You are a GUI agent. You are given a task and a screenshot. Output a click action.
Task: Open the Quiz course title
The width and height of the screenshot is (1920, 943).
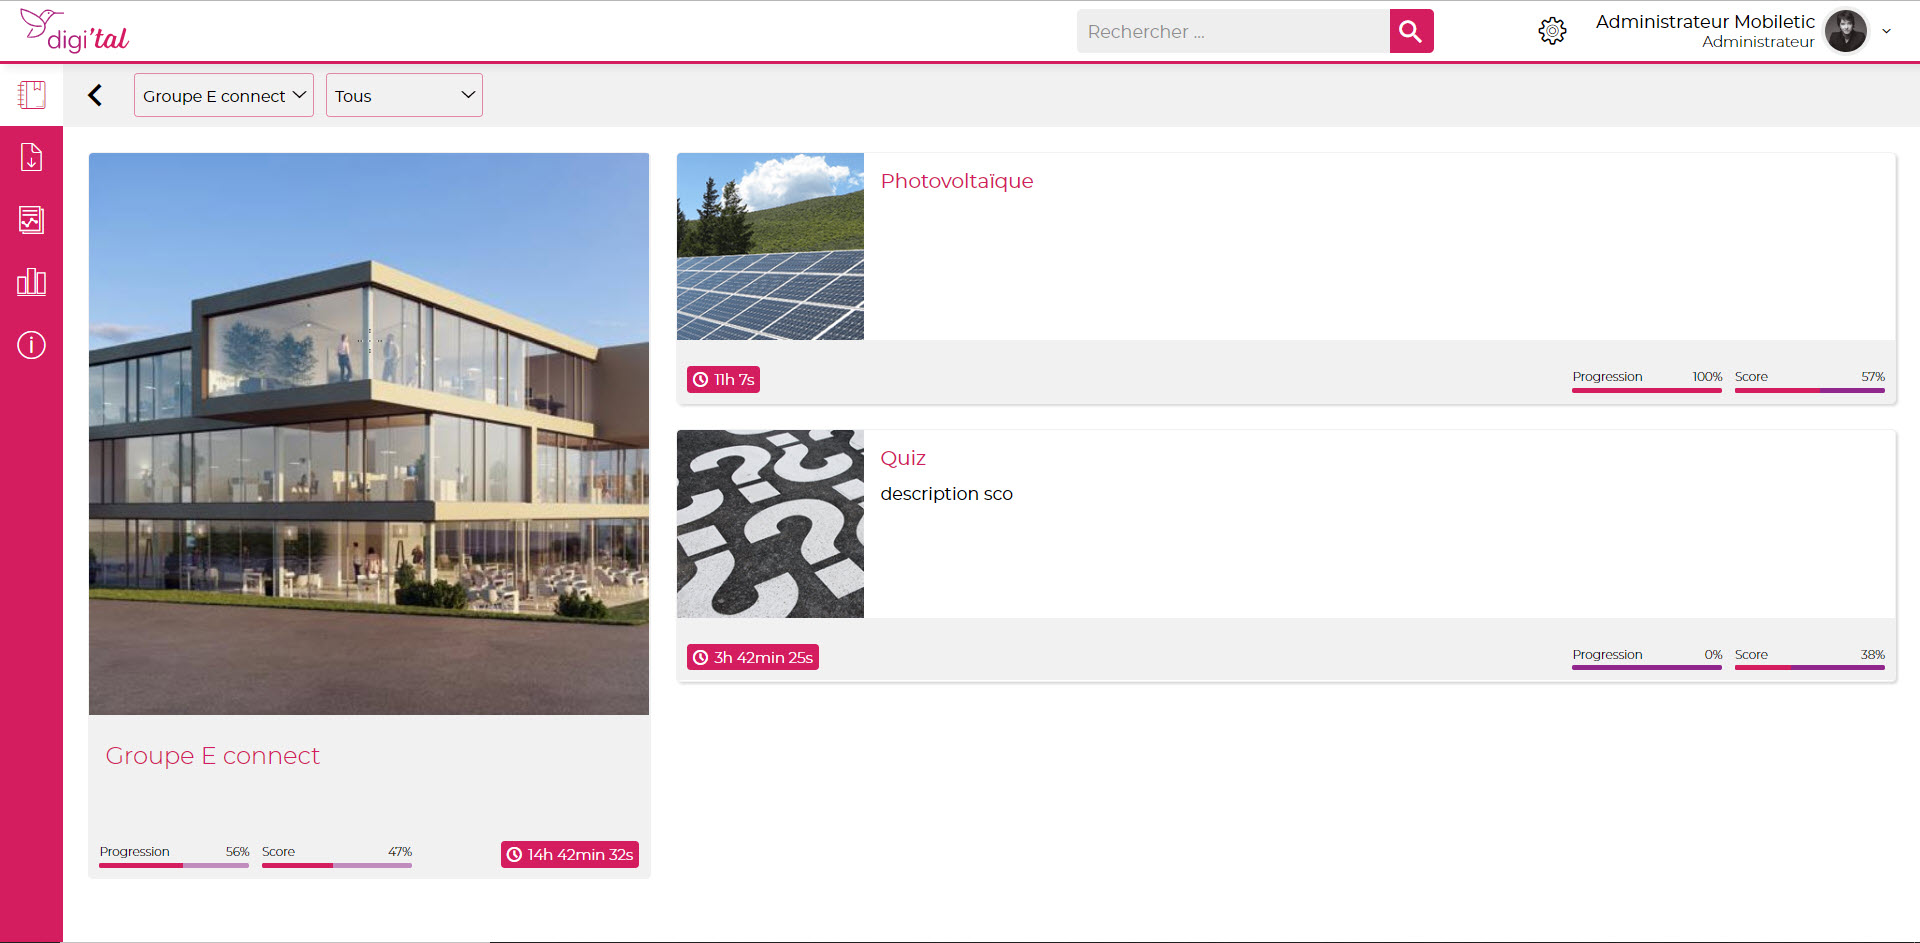(x=903, y=458)
